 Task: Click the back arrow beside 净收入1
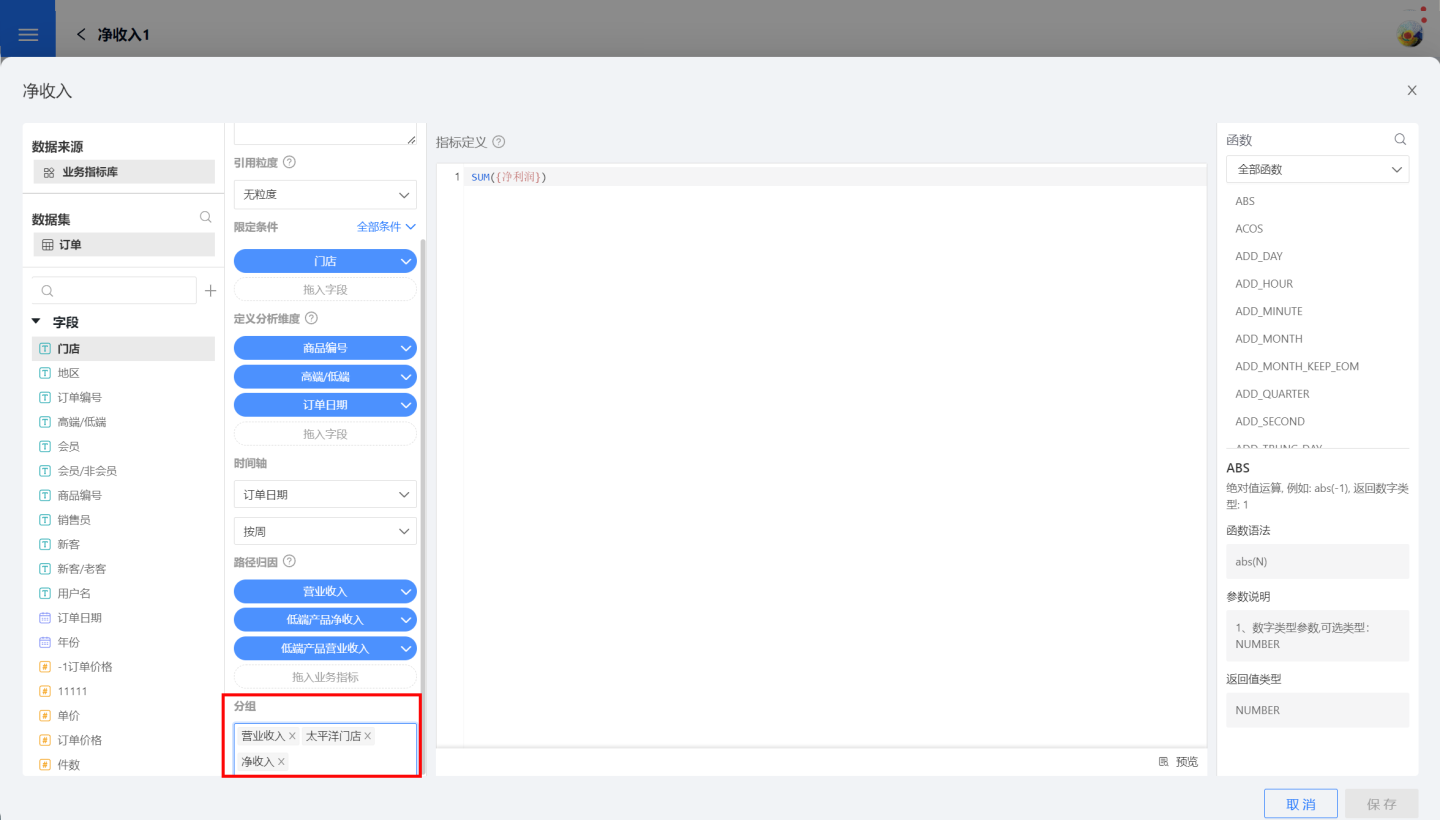[x=81, y=35]
